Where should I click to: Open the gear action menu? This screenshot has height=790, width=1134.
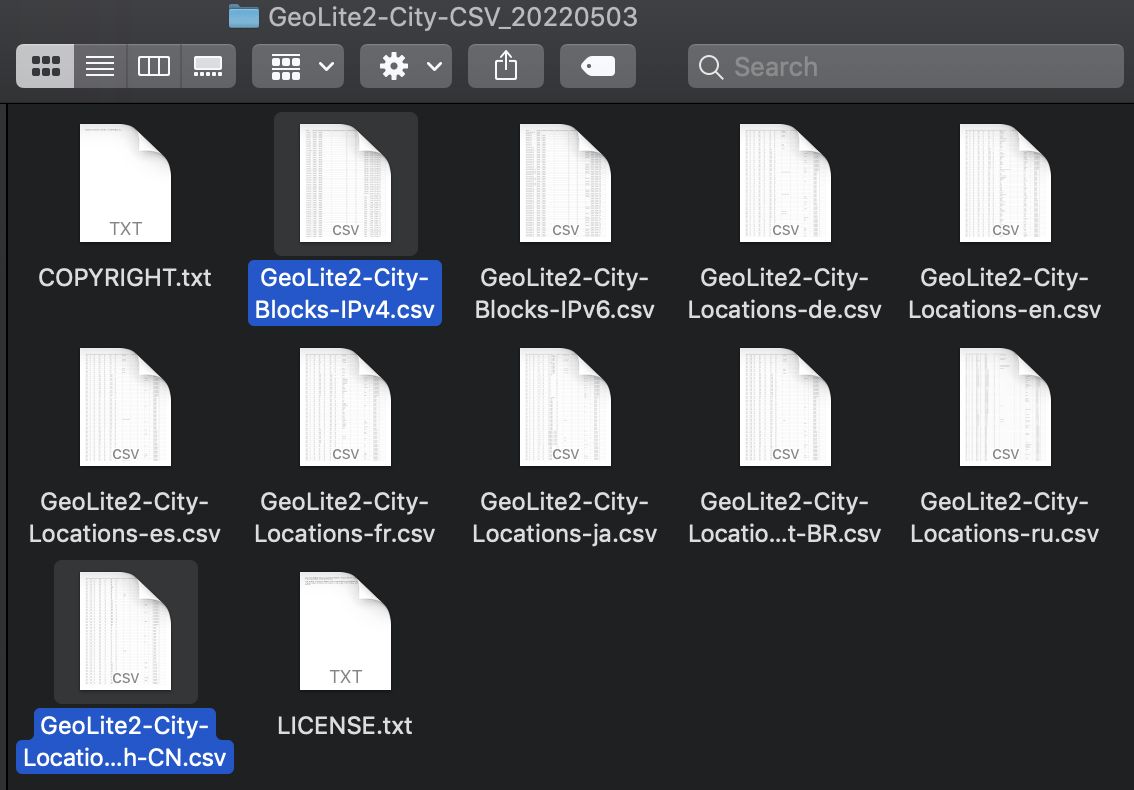406,66
